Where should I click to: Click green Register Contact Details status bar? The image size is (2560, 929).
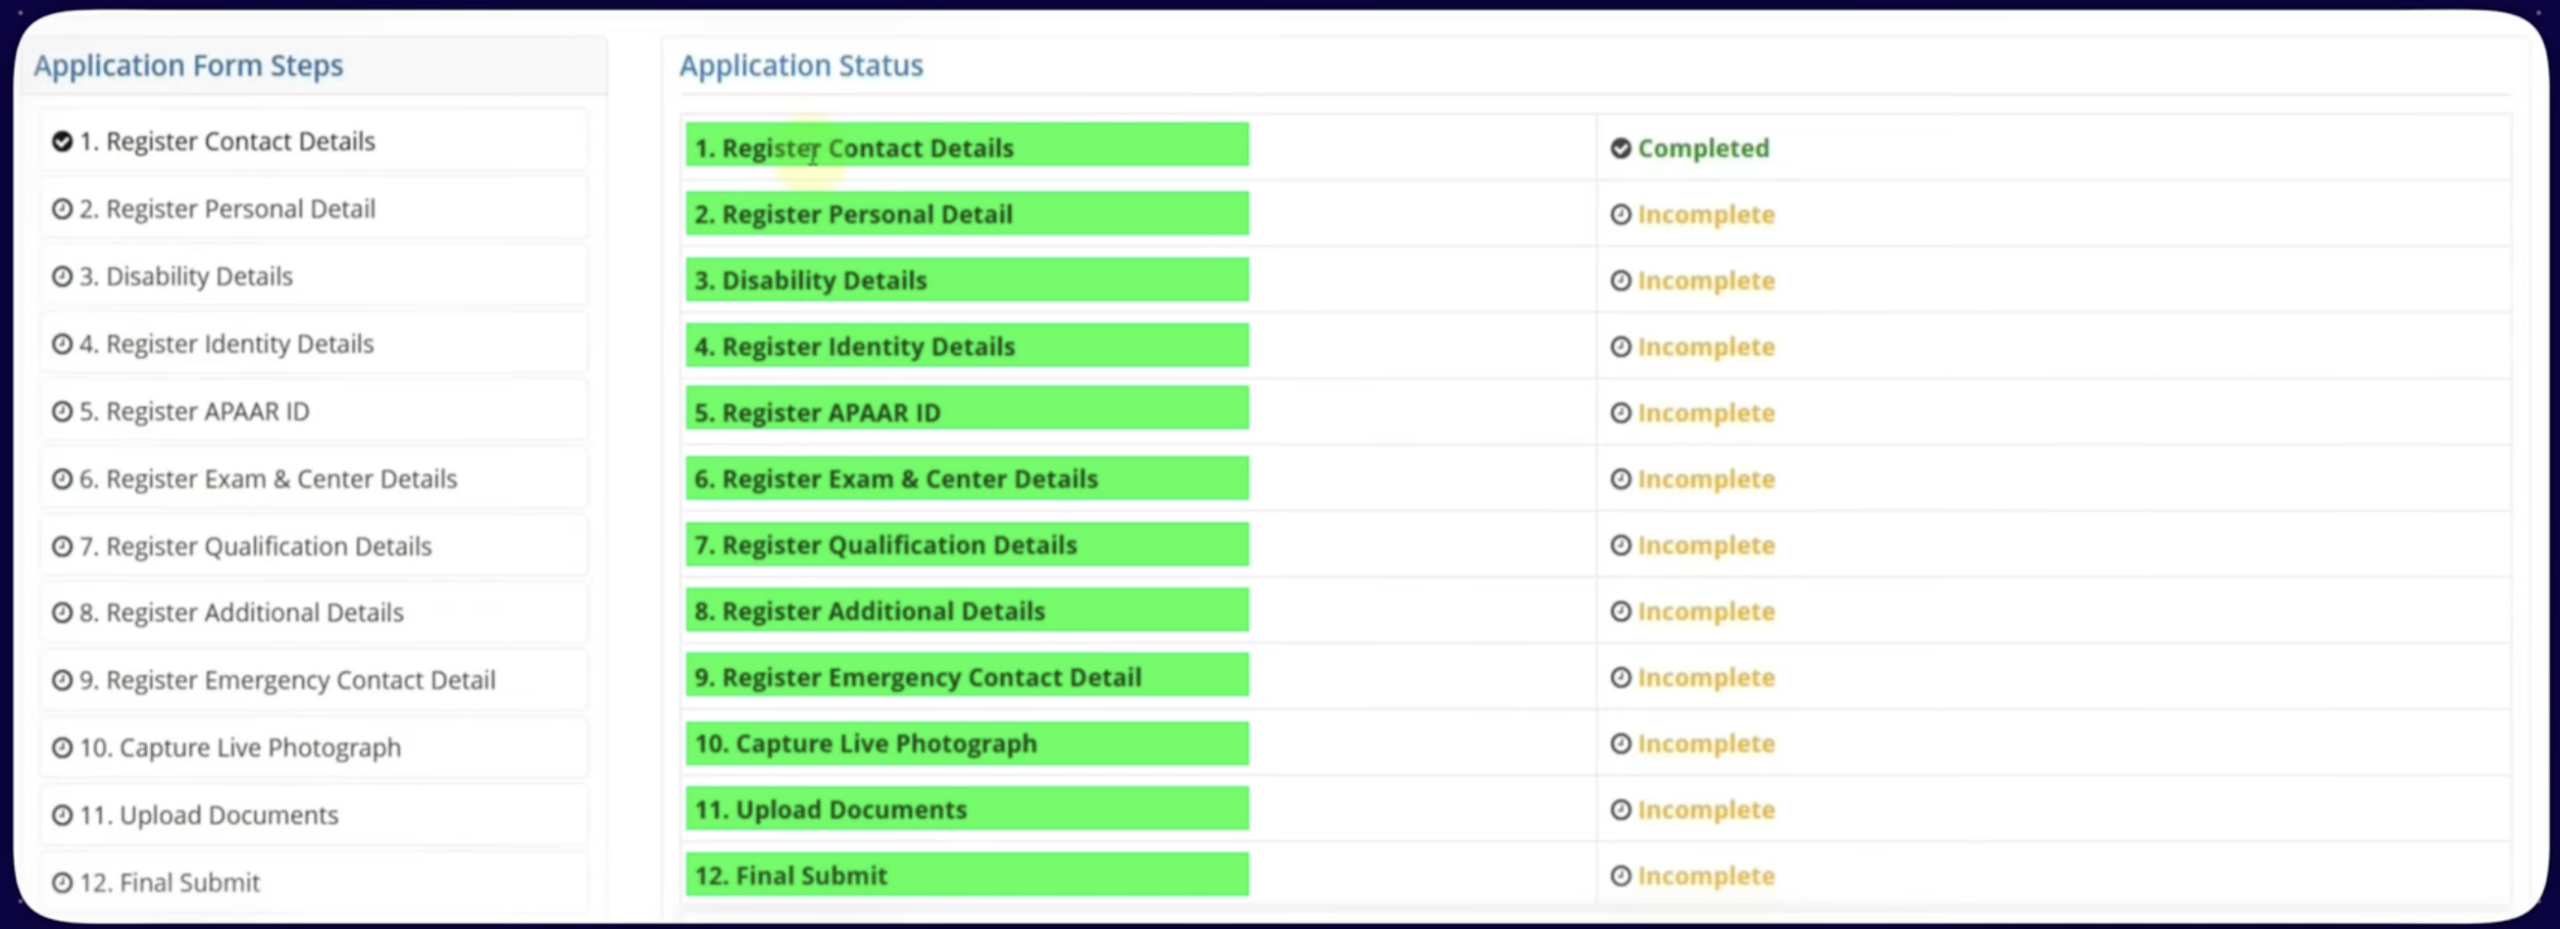pyautogui.click(x=966, y=146)
